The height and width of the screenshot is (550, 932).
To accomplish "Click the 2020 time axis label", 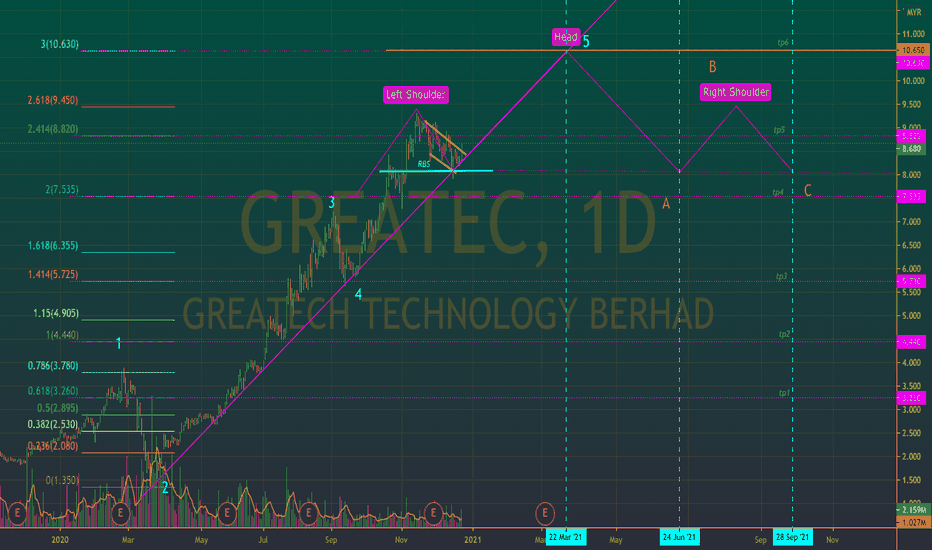I will pos(60,540).
